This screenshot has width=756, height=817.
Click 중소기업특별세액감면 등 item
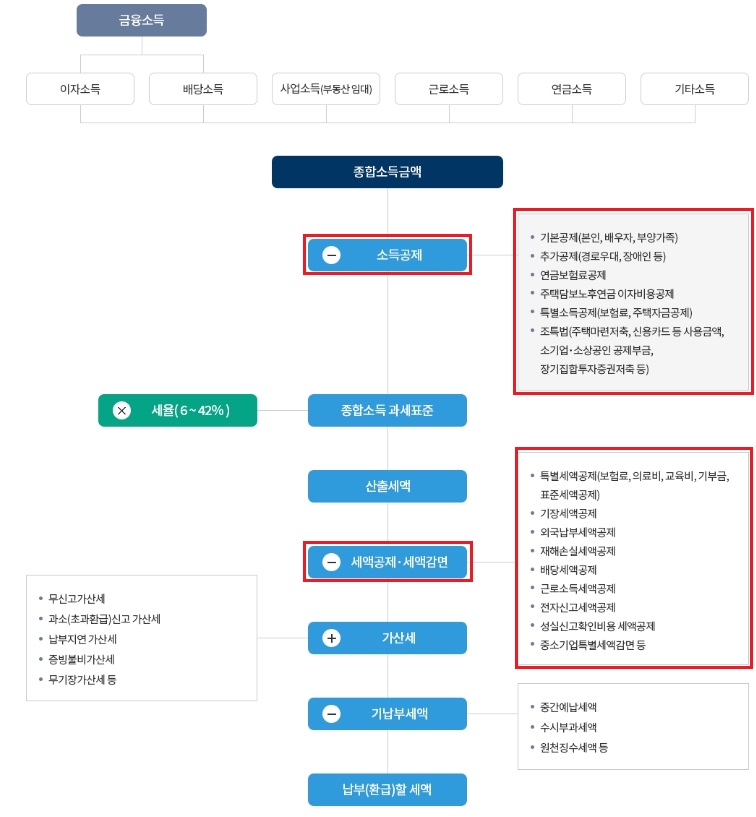click(593, 645)
